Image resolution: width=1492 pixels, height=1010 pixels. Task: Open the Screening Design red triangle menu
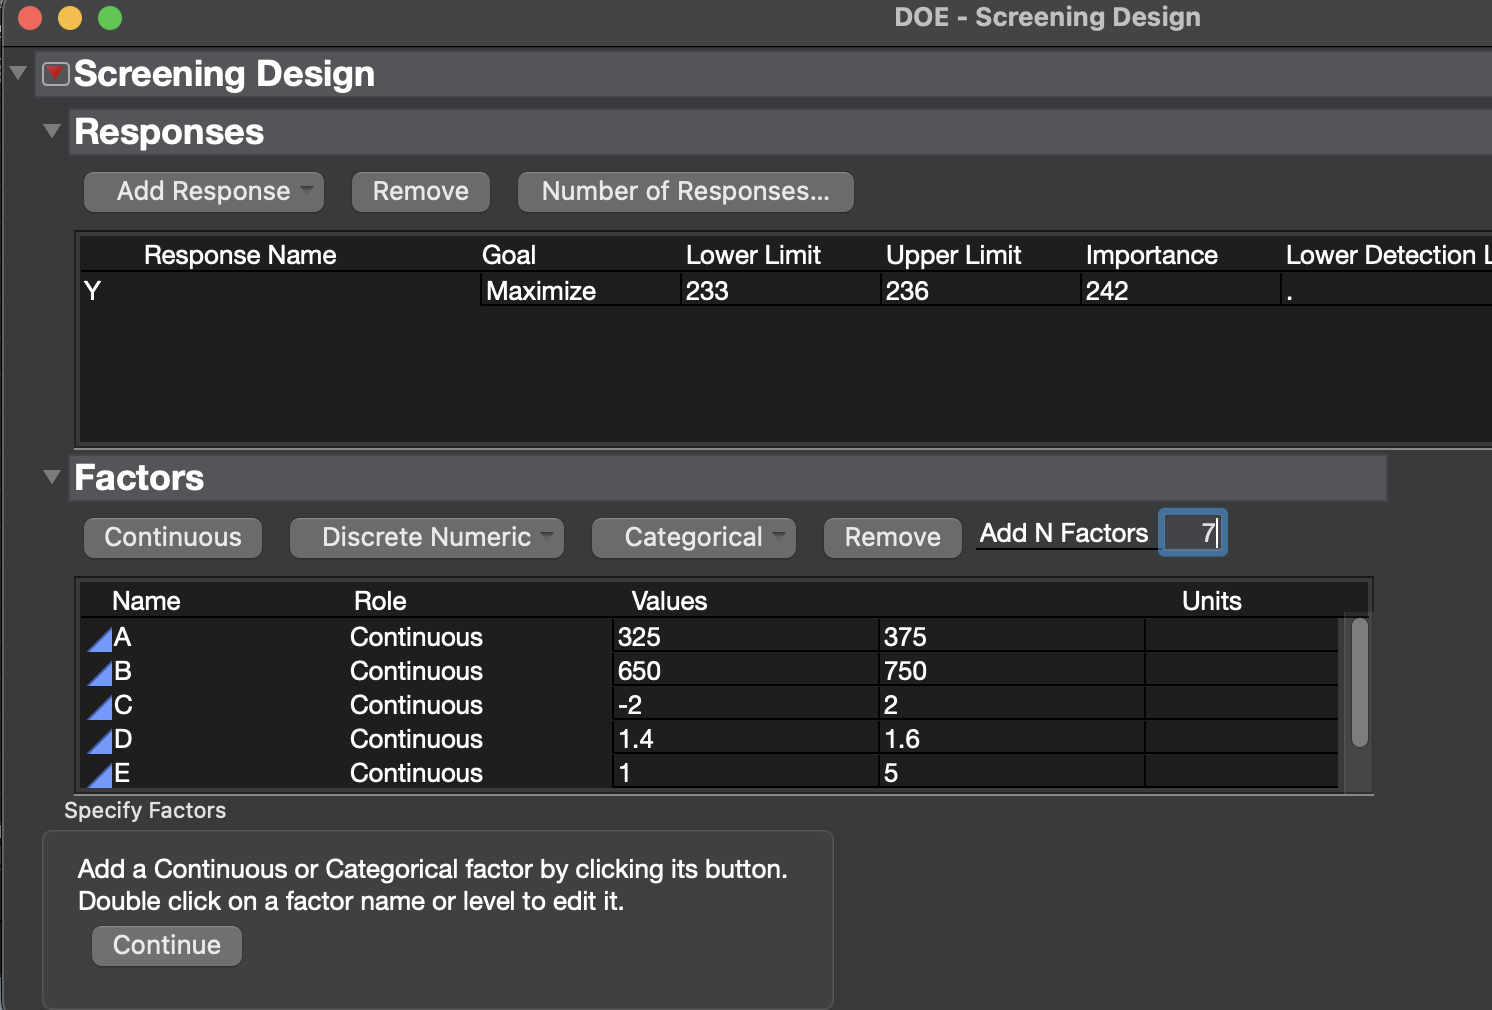(x=56, y=74)
